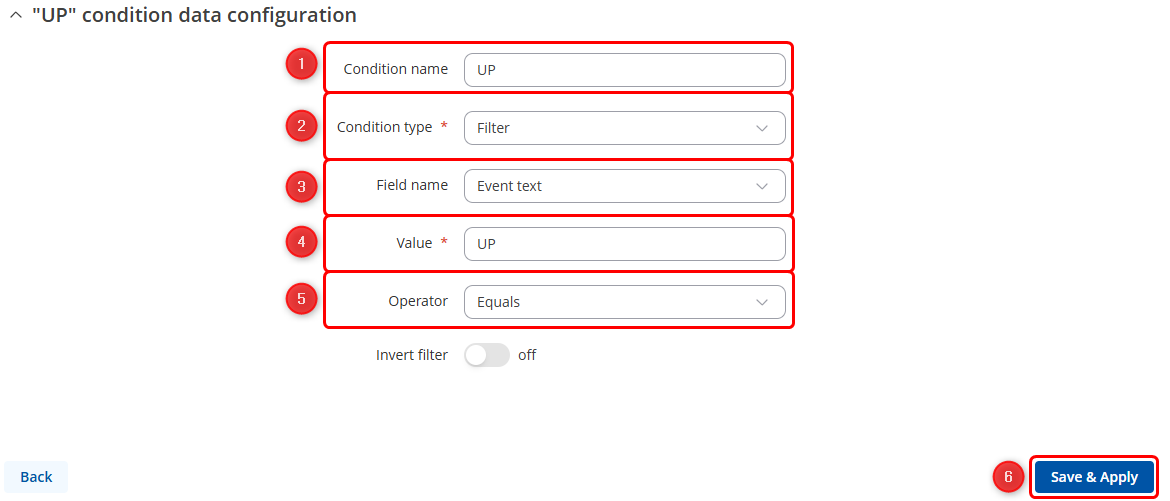Click the red step 3 marker
The image size is (1170, 501).
pos(301,185)
